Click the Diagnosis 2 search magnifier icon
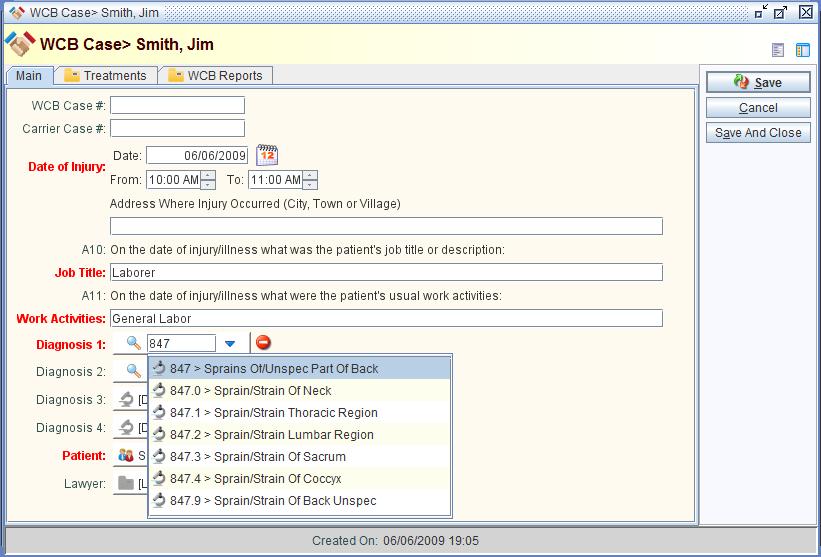Screen dimensions: 821x557 (x=134, y=371)
